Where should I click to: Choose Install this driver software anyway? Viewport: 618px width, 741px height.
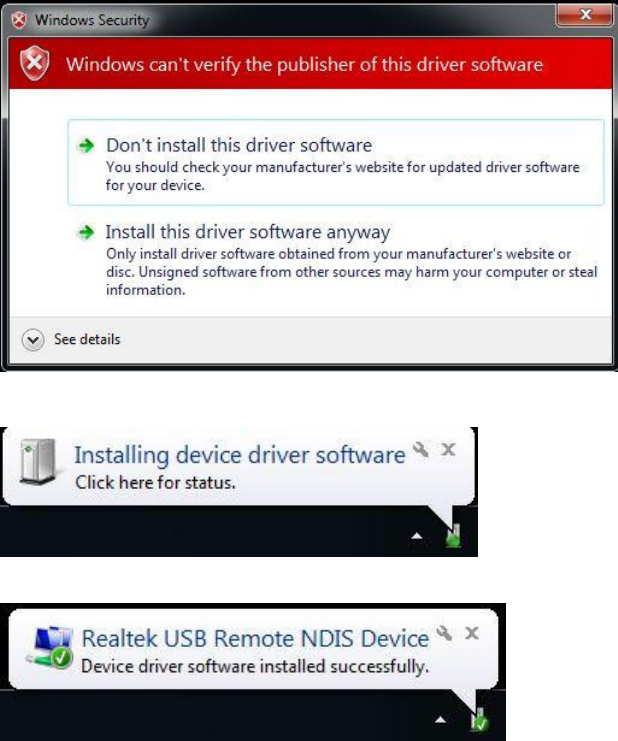[x=336, y=260]
